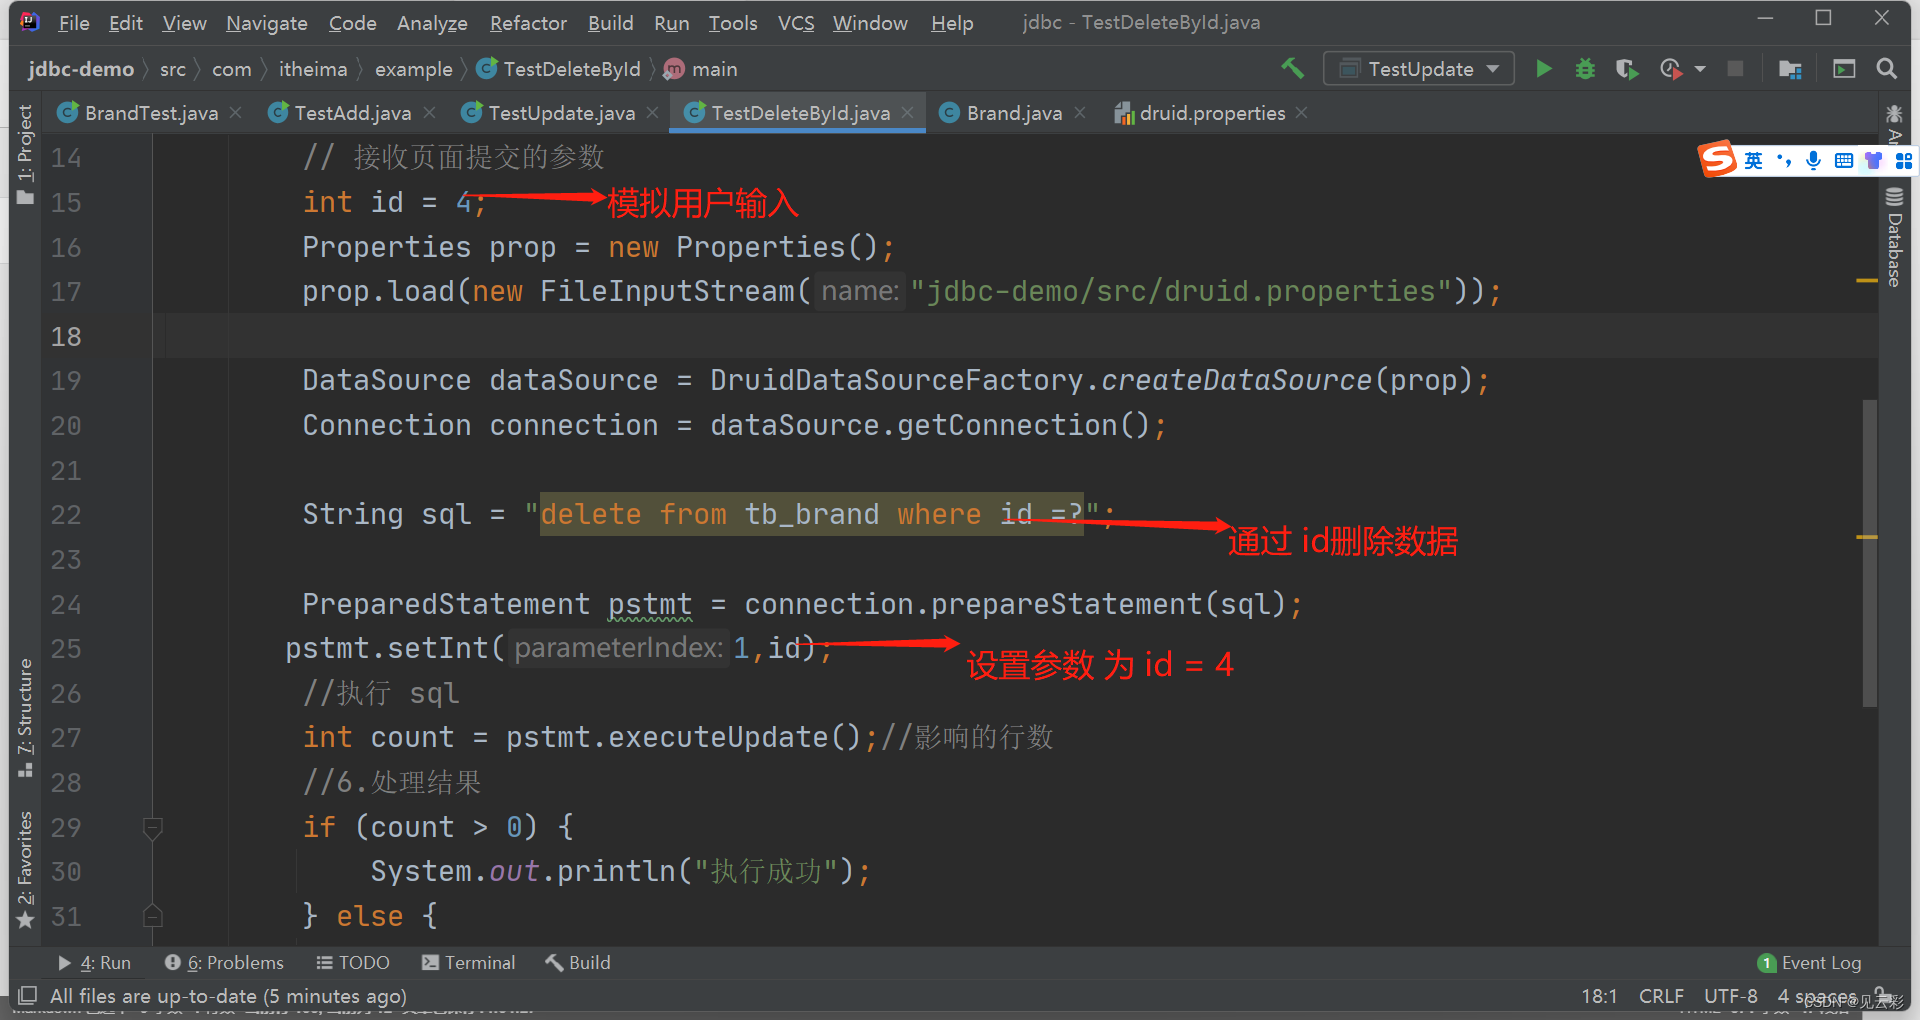Image resolution: width=1920 pixels, height=1020 pixels.
Task: Open the Analyze menu
Action: click(x=432, y=22)
